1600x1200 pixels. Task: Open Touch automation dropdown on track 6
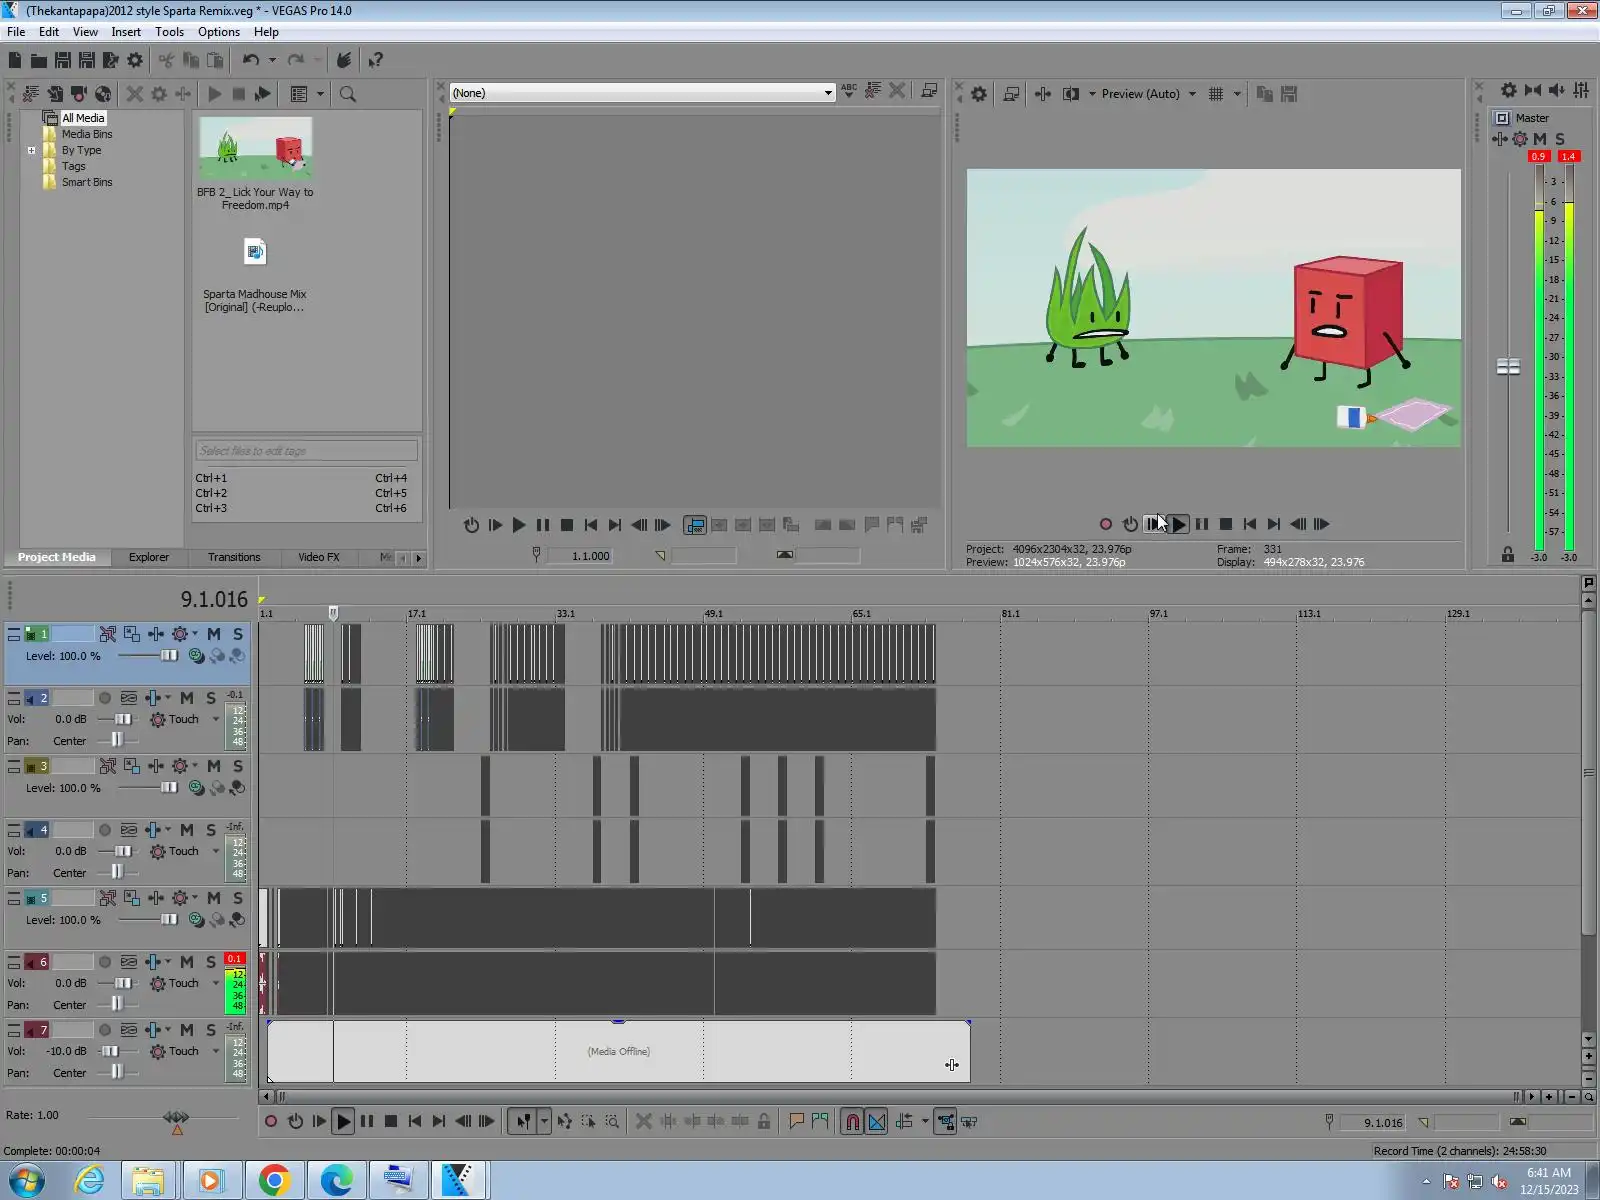point(215,983)
